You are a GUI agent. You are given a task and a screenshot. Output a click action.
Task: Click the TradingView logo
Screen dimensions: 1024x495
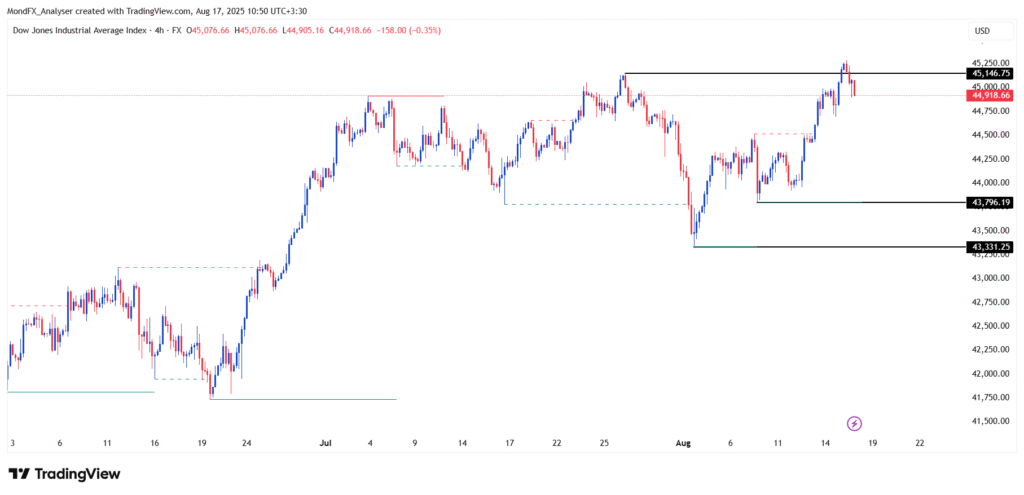[x=64, y=474]
